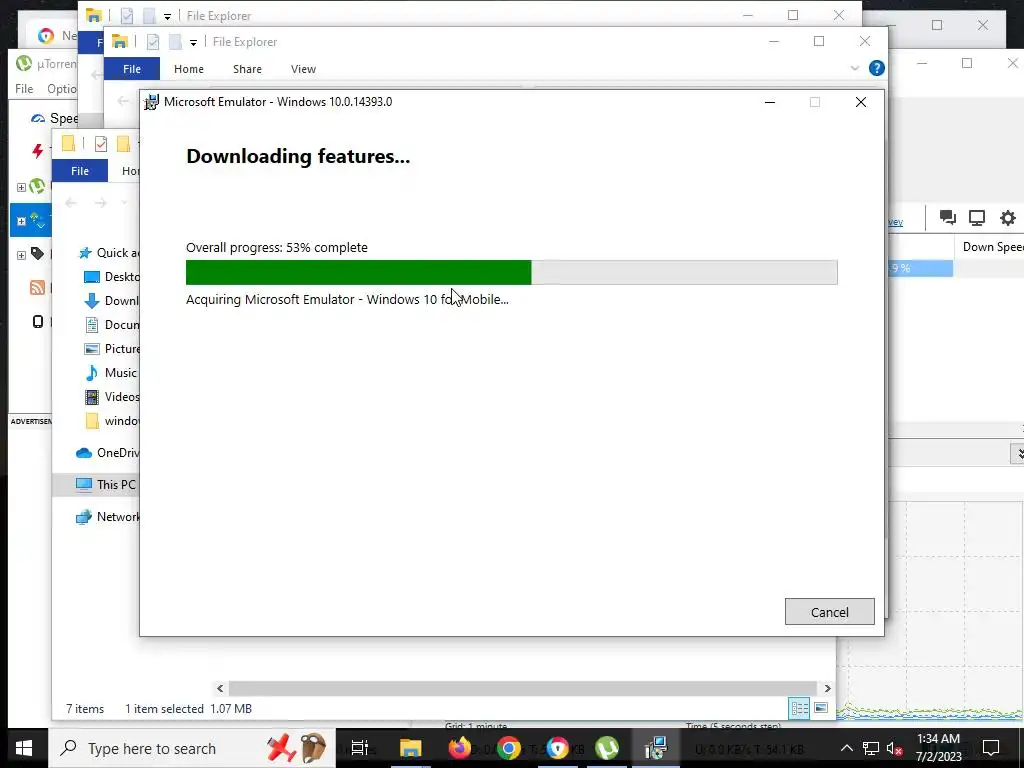The width and height of the screenshot is (1024, 768).
Task: Click the File tab in front-left File Explorer
Action: (x=80, y=170)
